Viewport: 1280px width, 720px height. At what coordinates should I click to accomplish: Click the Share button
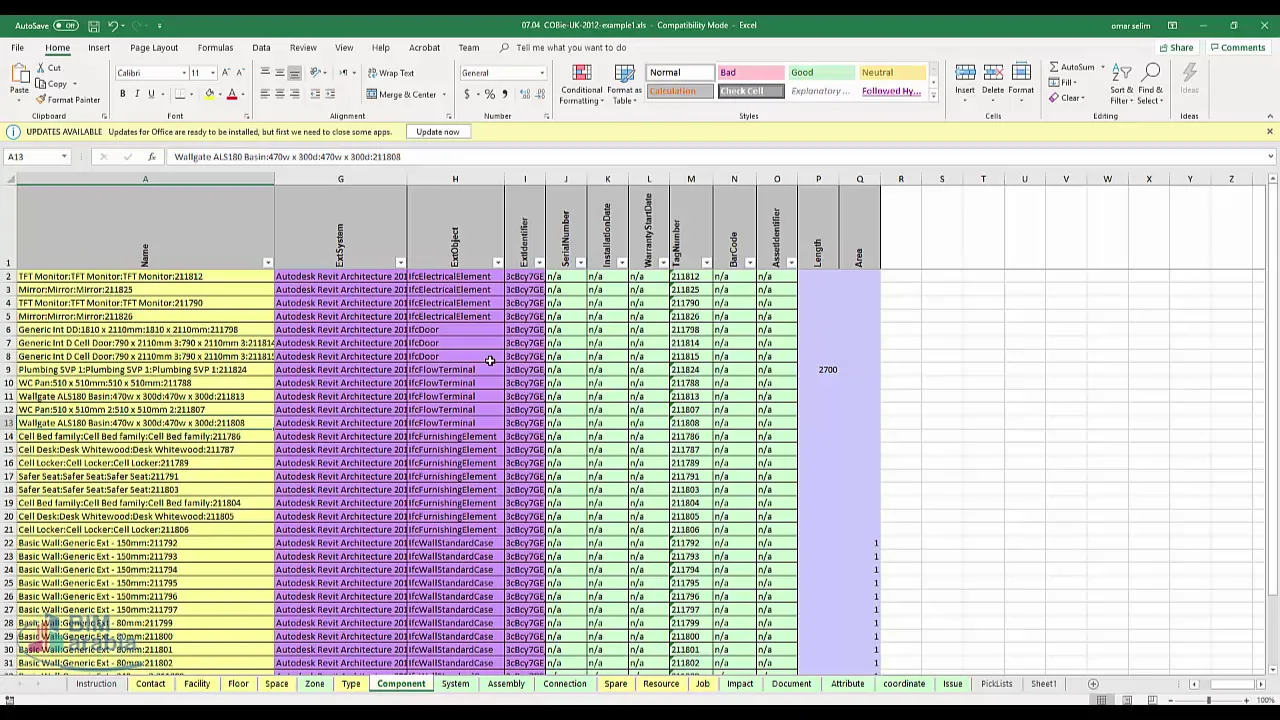pyautogui.click(x=1176, y=48)
